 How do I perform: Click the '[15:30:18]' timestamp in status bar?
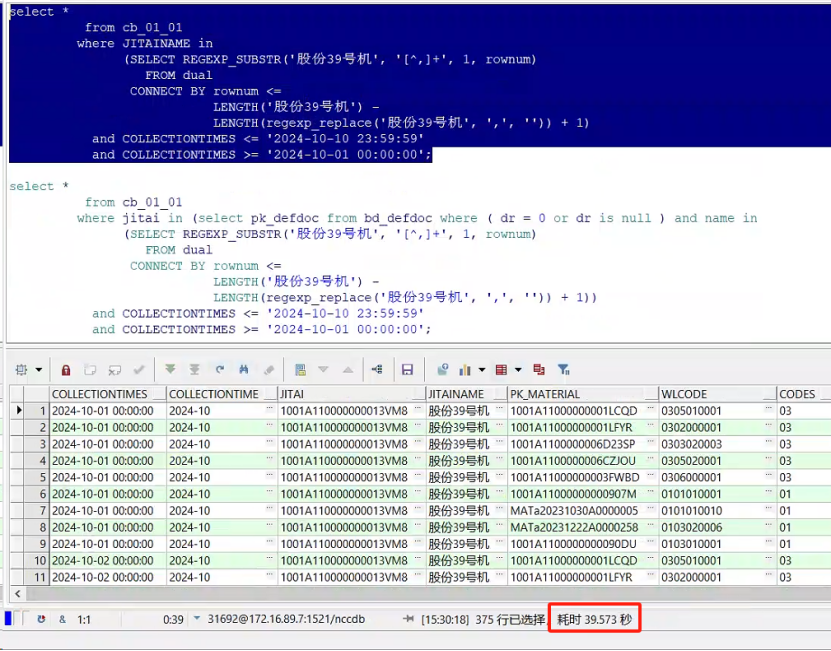point(445,620)
